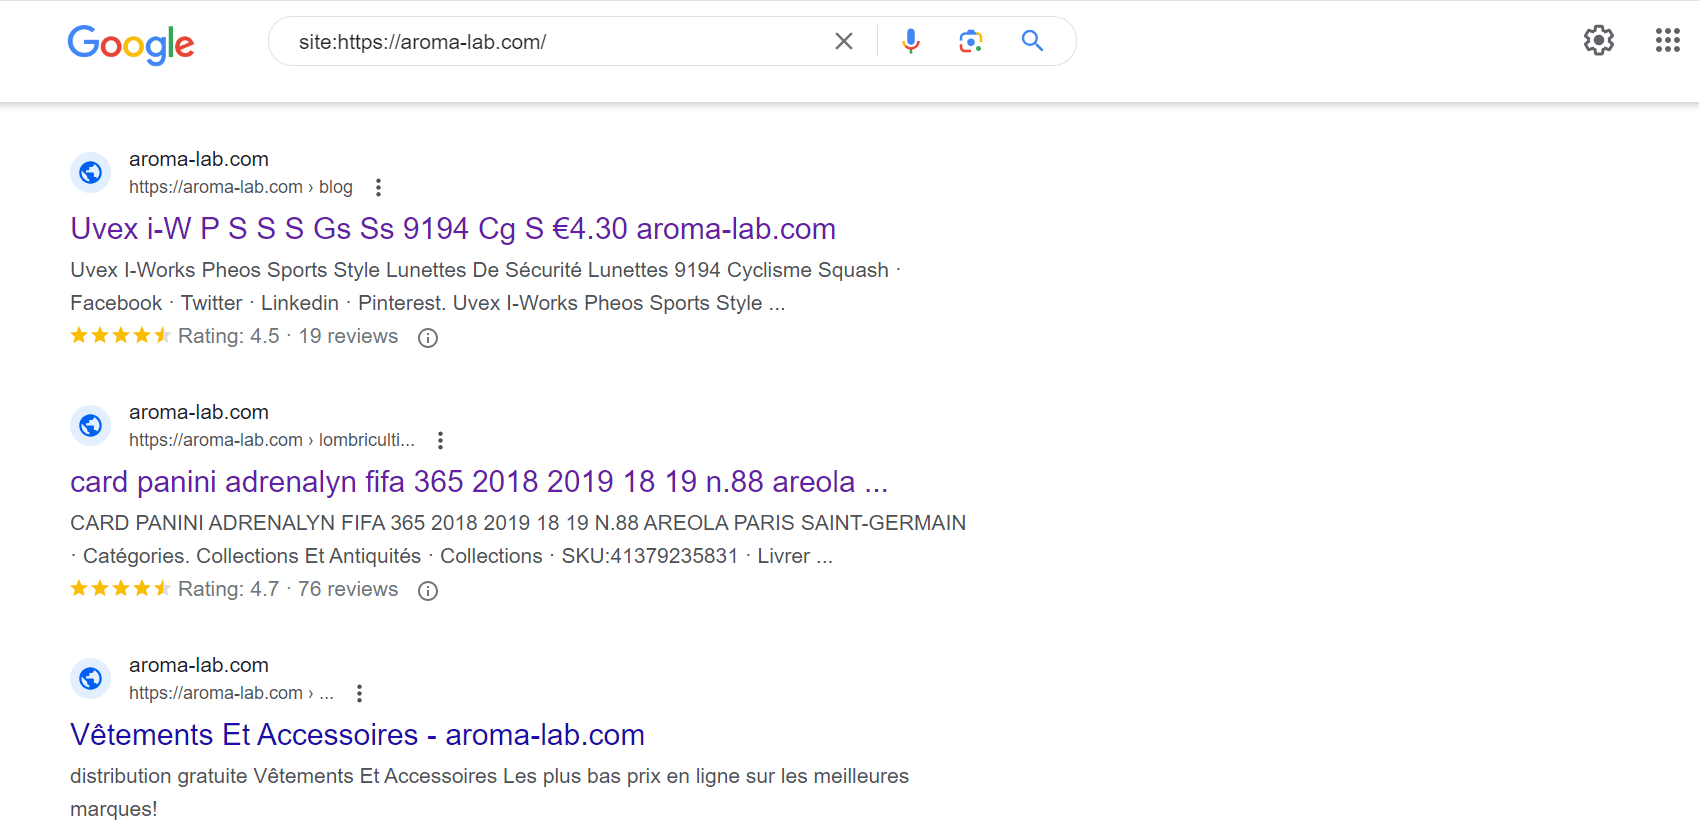Click the globe favicon of the panini card result
Screen dimensions: 1699x831
(91, 426)
